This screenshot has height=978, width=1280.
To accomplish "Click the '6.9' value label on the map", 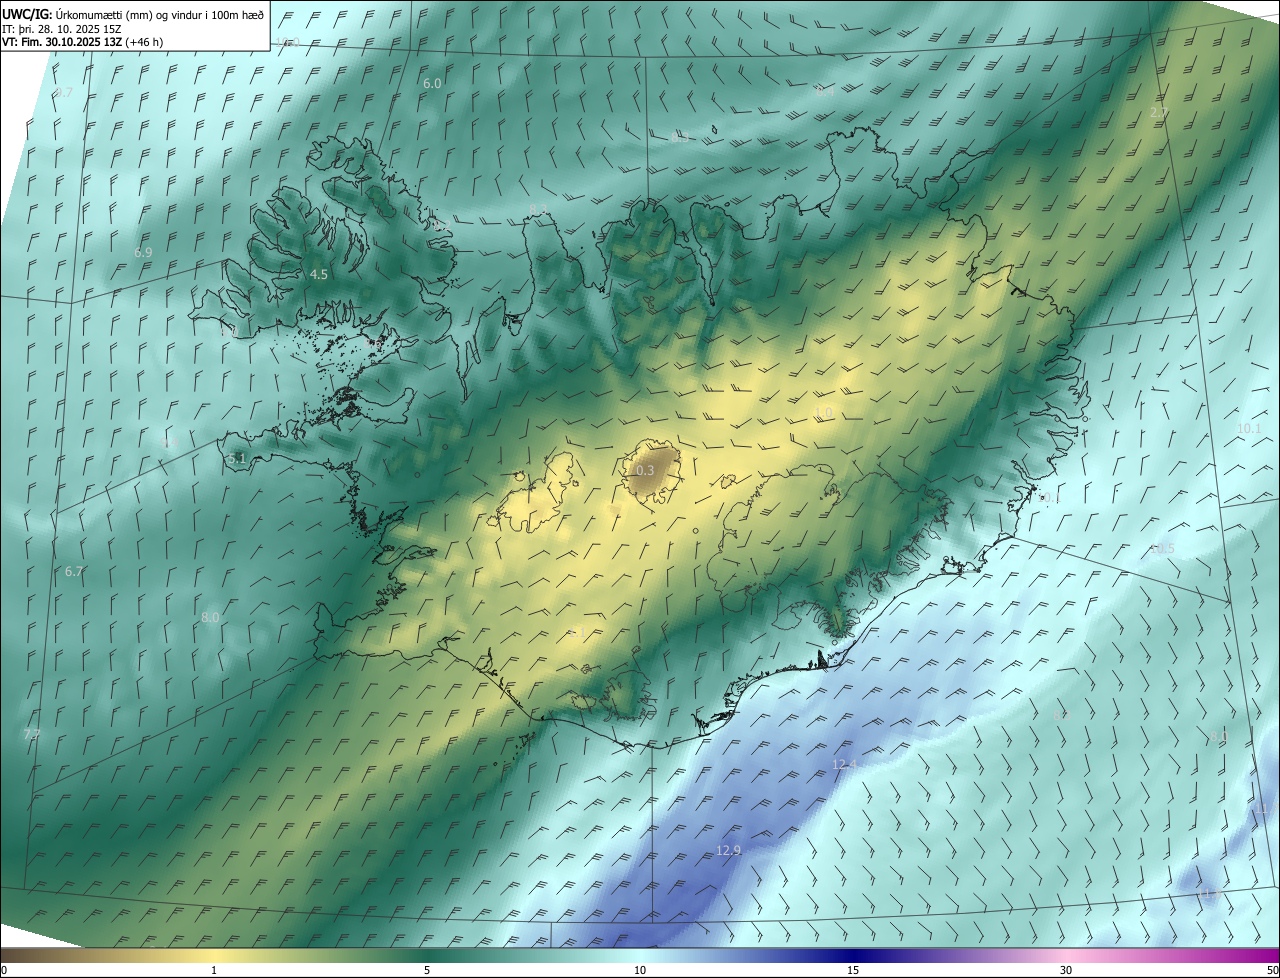I will [x=143, y=253].
